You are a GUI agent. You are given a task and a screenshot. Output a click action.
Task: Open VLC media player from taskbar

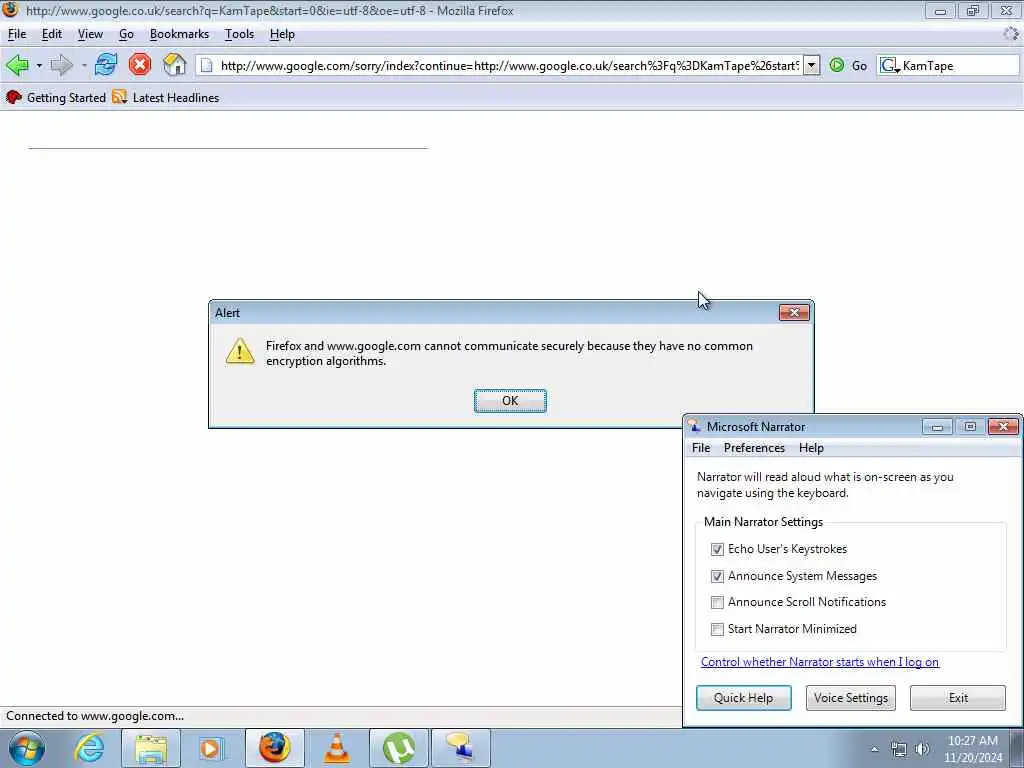pos(336,748)
